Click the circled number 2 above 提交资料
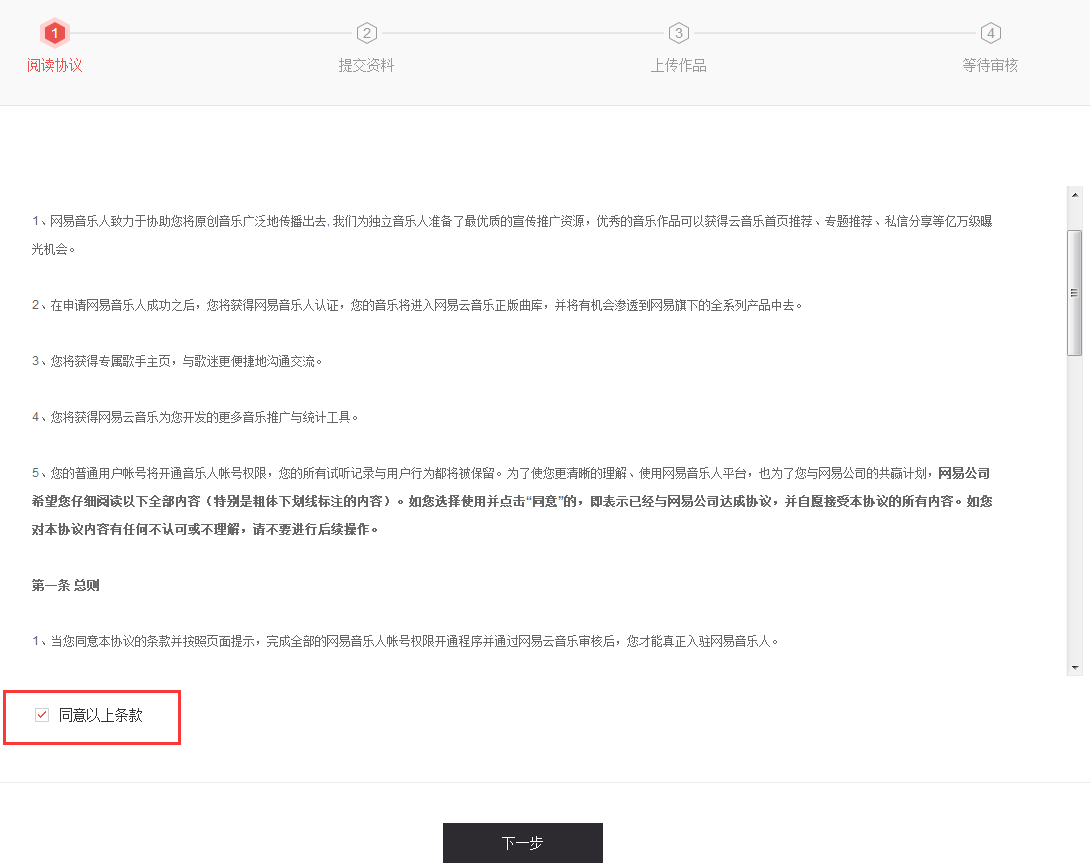The width and height of the screenshot is (1090, 866). 366,33
